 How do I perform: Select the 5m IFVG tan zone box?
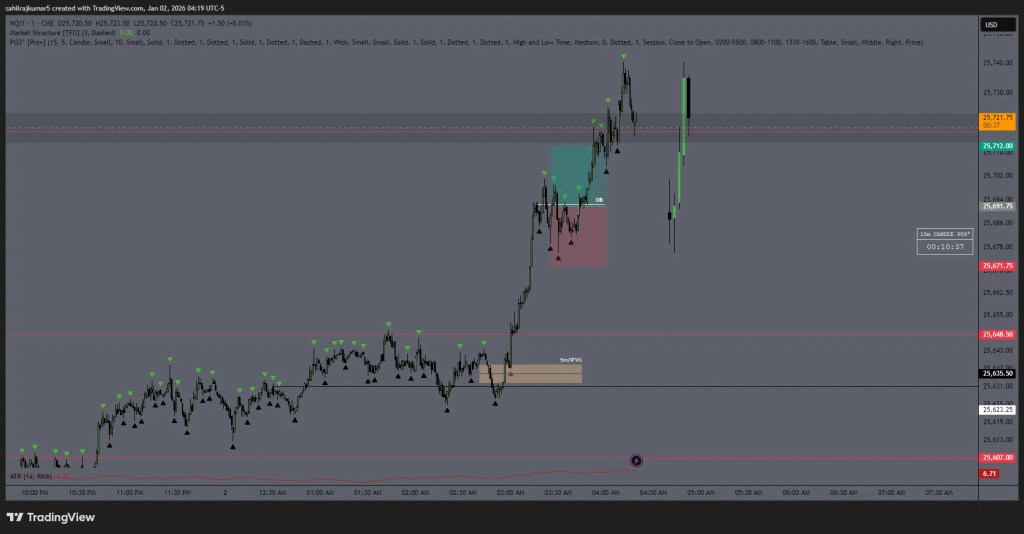tap(530, 373)
